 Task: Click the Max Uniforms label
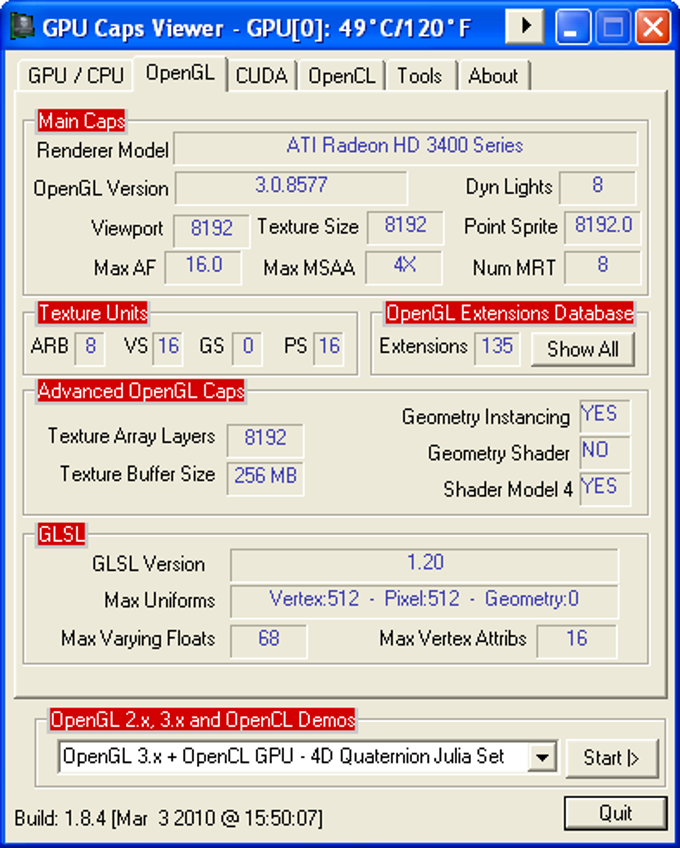[x=160, y=601]
